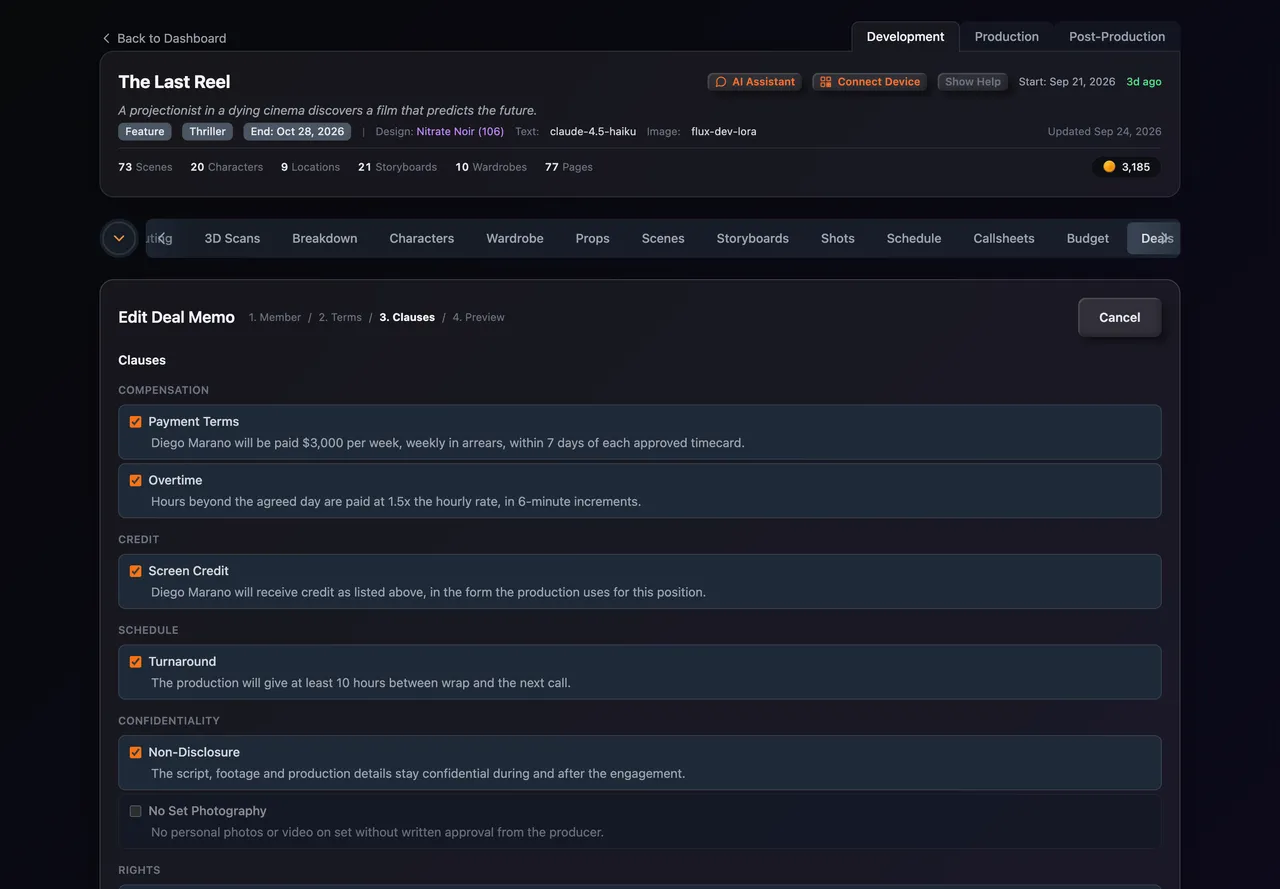The width and height of the screenshot is (1280, 889).
Task: Toggle the Turnaround clause checkbox
Action: (x=136, y=662)
